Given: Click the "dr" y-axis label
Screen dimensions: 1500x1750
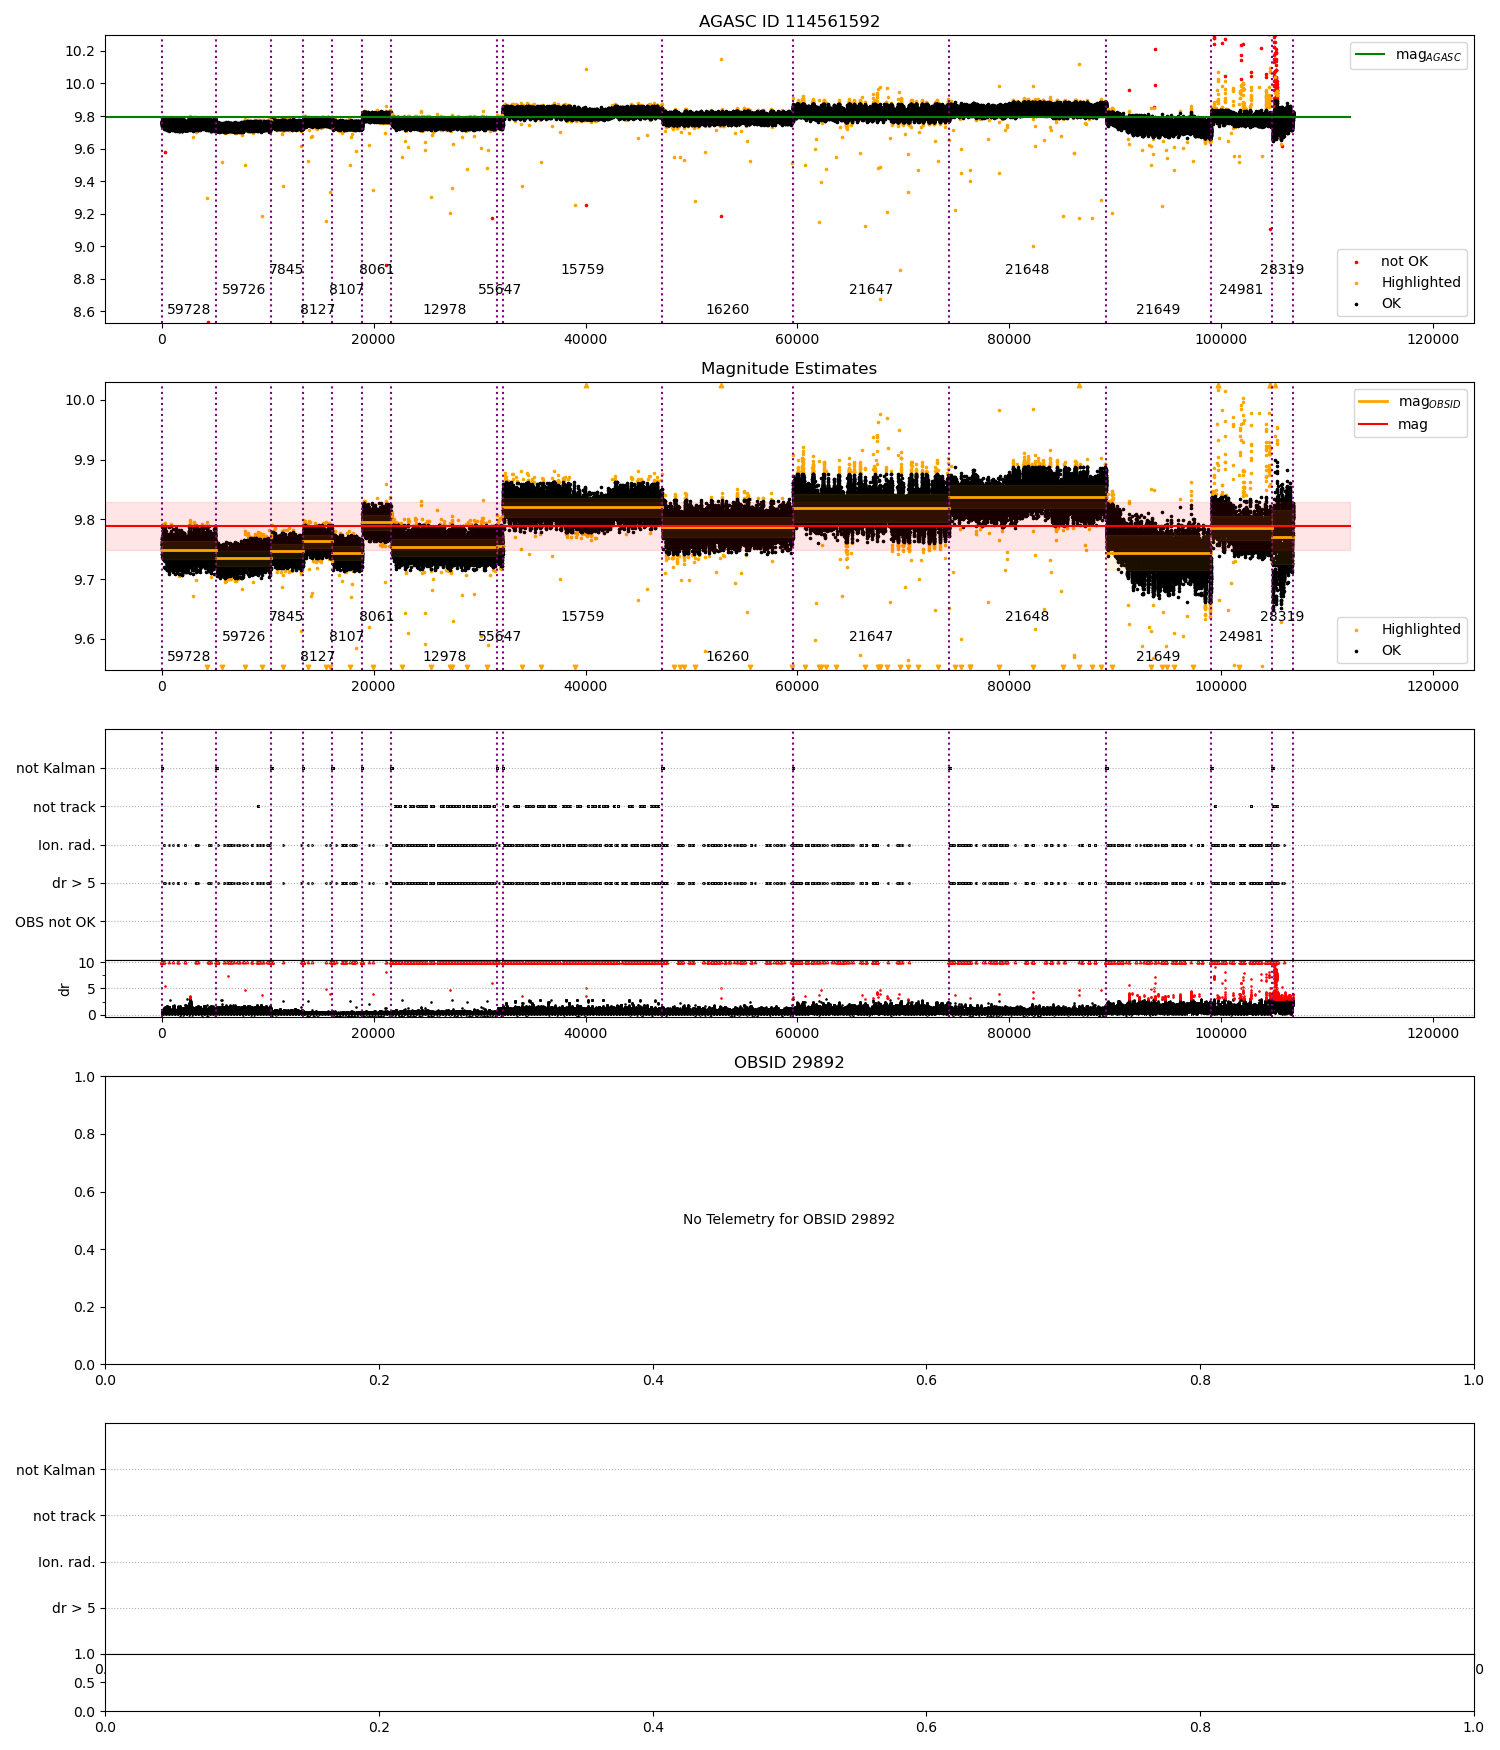Looking at the screenshot, I should [x=65, y=989].
